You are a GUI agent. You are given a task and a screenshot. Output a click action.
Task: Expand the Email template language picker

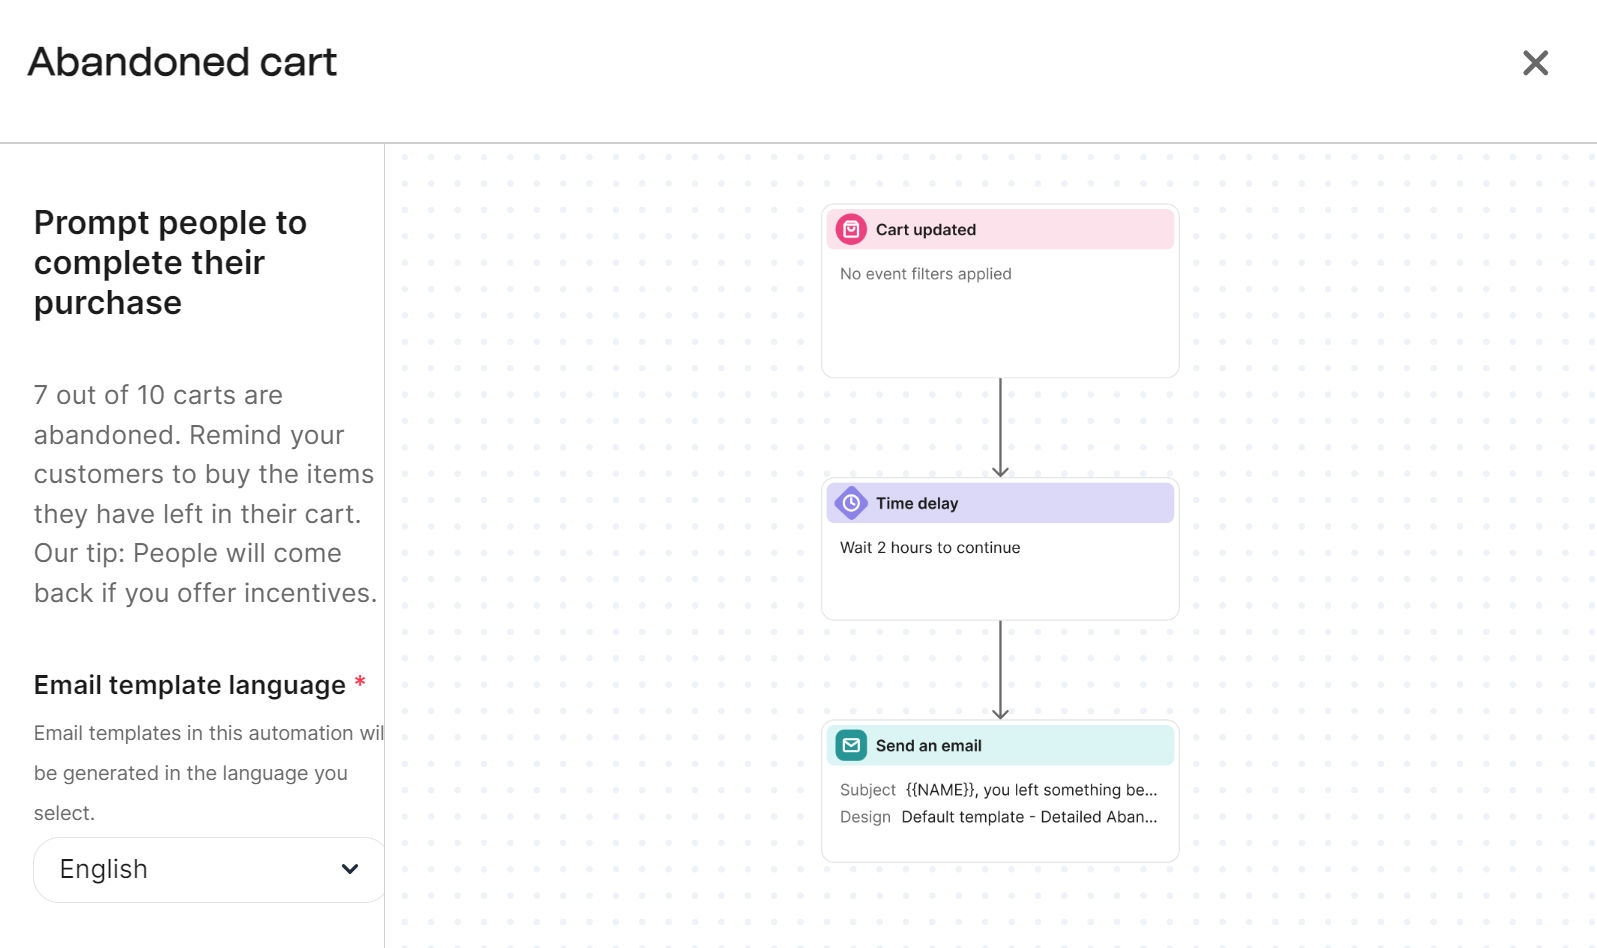tap(208, 869)
